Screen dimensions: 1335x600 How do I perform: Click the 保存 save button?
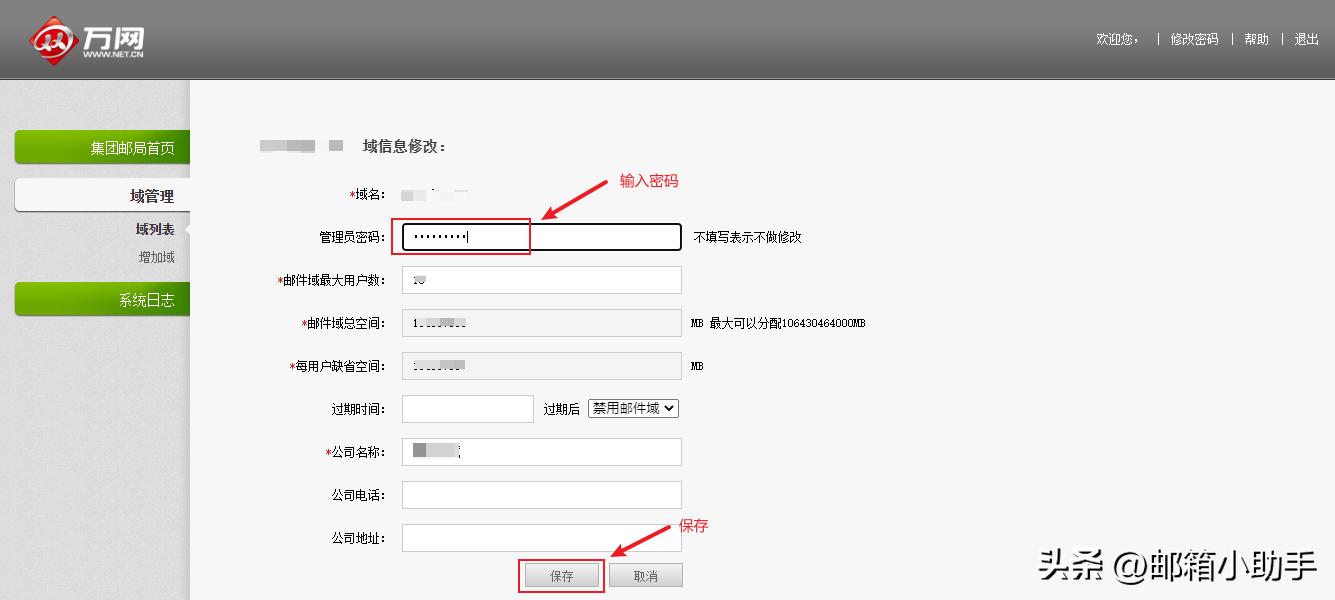pos(561,574)
